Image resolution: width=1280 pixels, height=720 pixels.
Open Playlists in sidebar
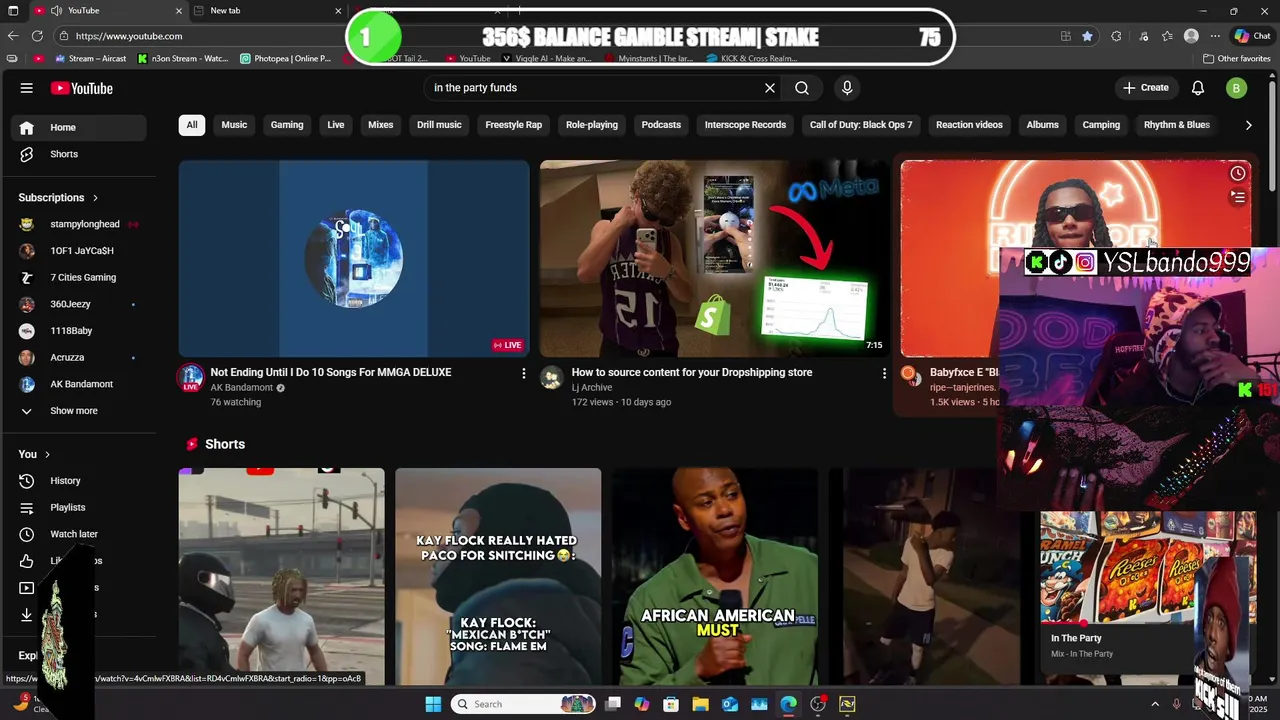point(80,507)
